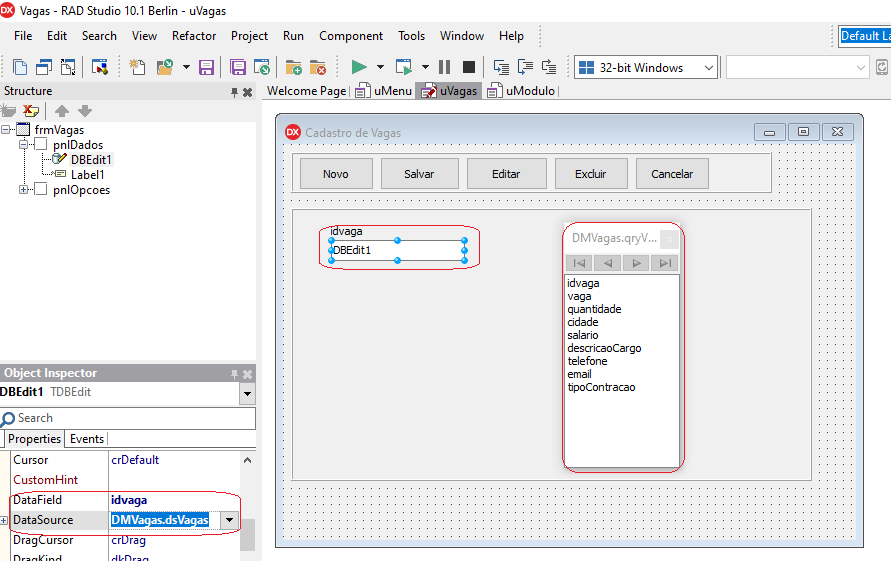Click the Salvar button on the form

[x=419, y=174]
